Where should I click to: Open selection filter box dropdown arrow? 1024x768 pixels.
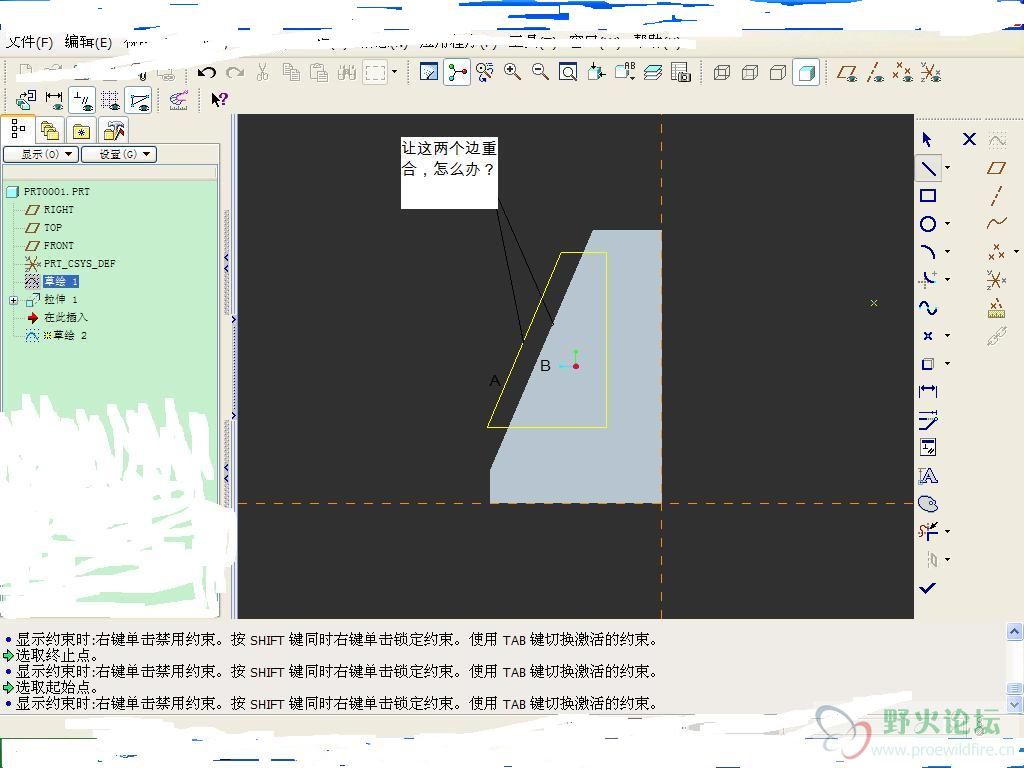[x=394, y=72]
